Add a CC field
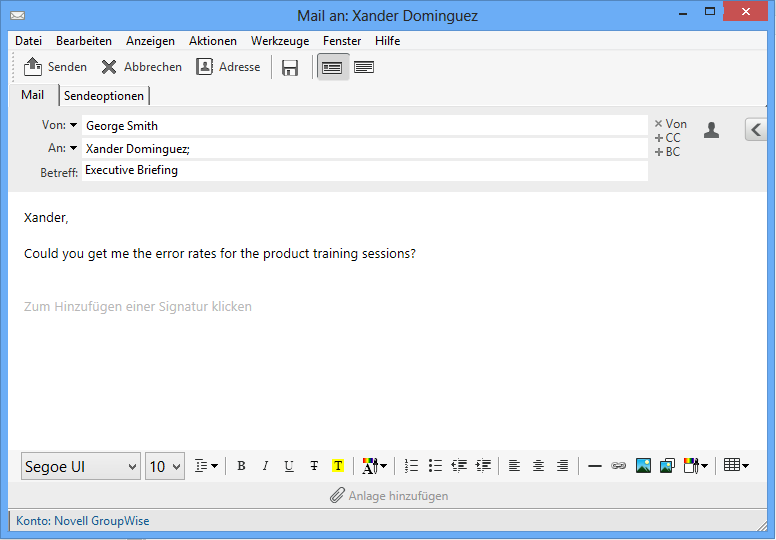The width and height of the screenshot is (776, 540). coord(668,138)
